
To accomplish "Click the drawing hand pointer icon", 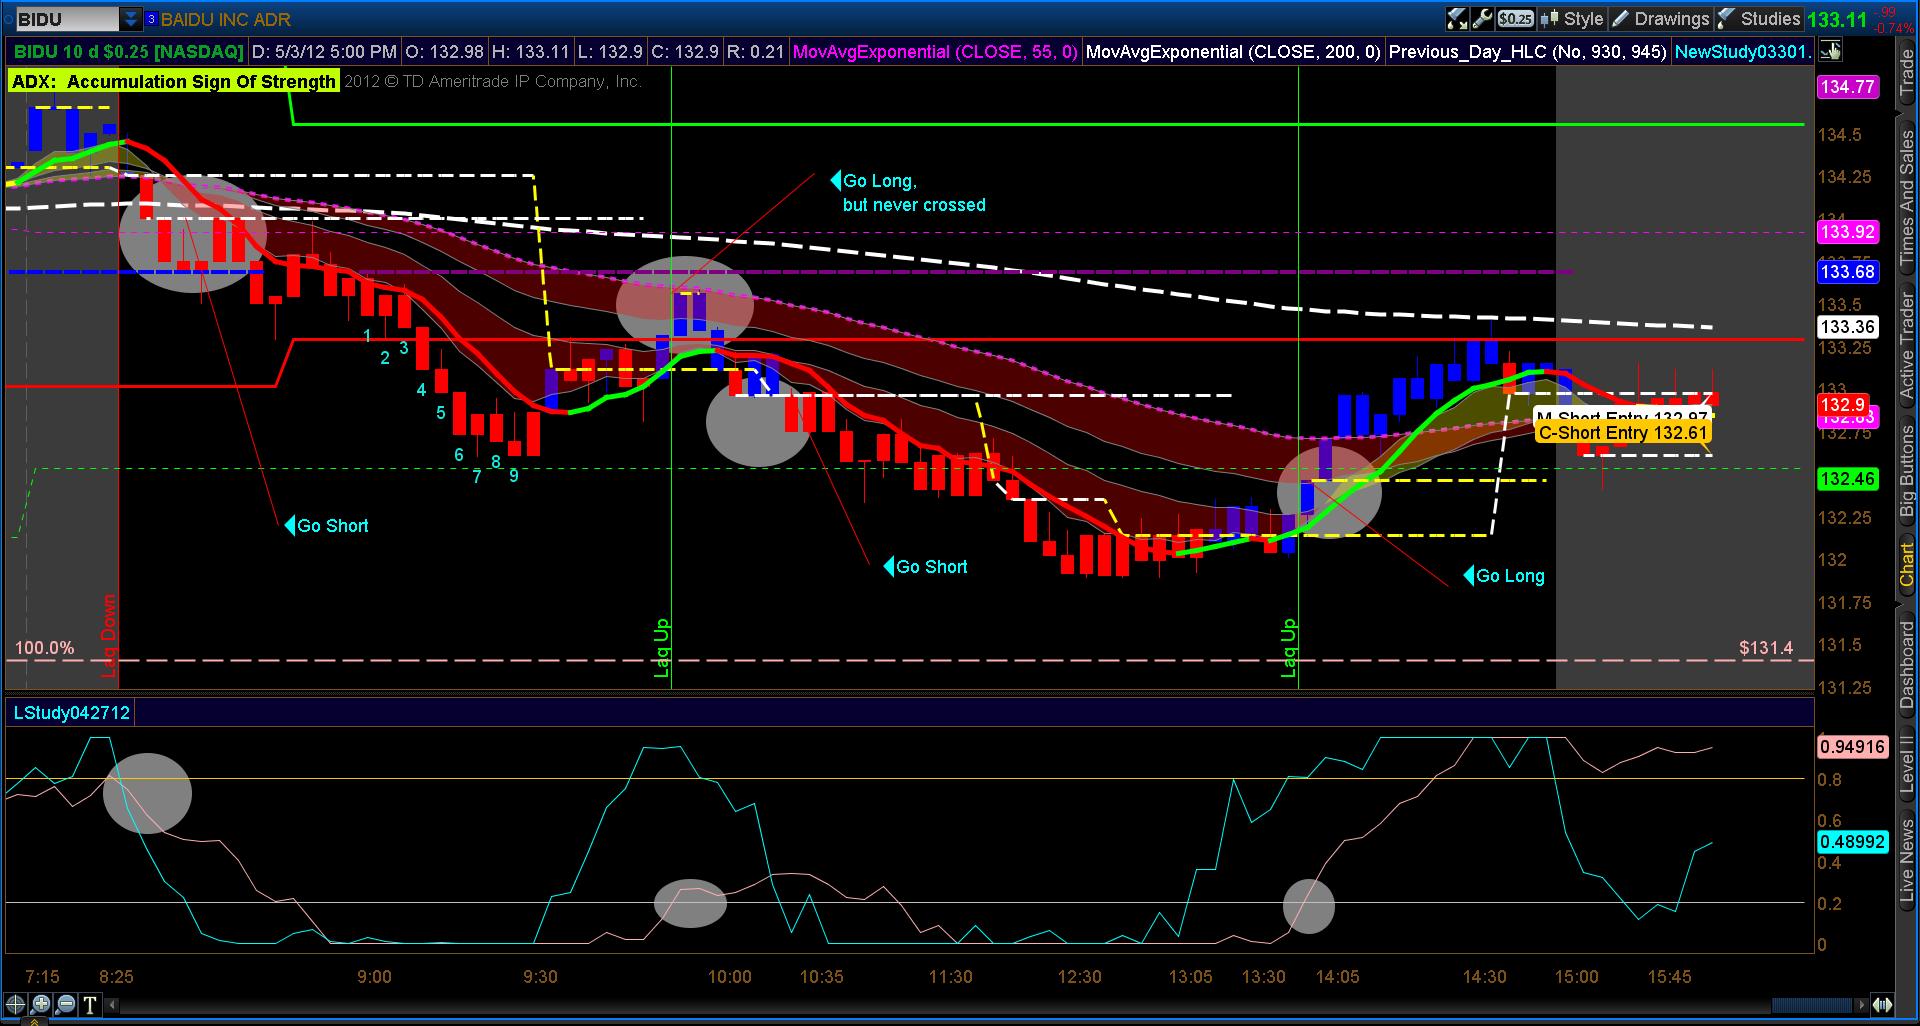I will [1830, 51].
